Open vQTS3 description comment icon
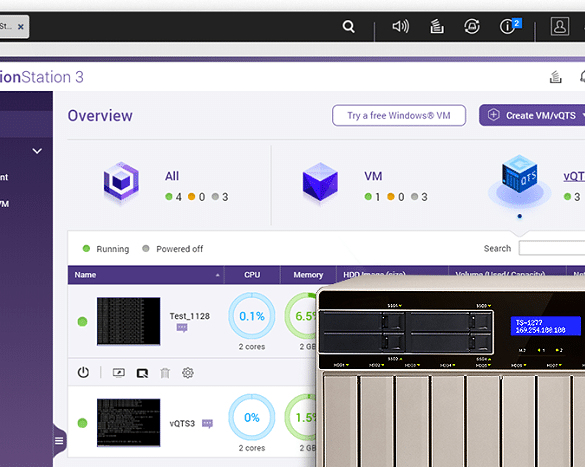Screen dimensions: 585x467 (207, 424)
